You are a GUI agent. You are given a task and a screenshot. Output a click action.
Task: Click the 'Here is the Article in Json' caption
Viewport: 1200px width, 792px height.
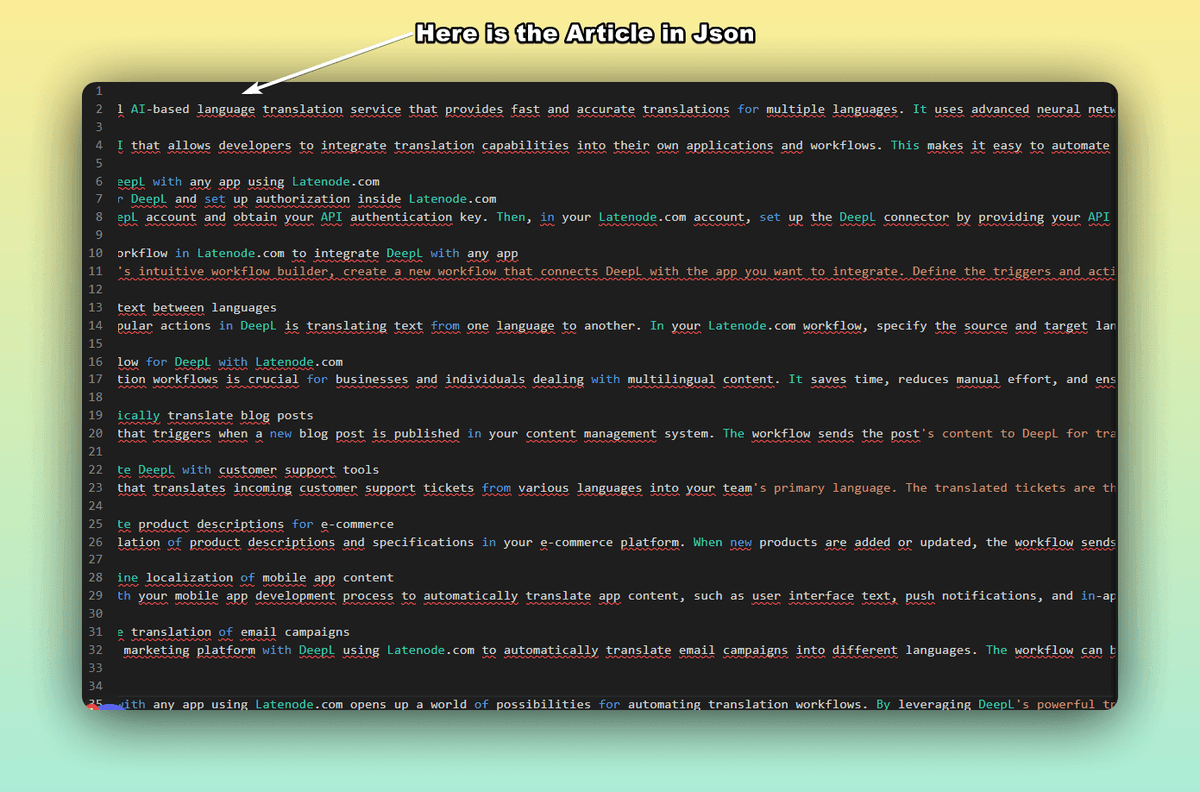(x=585, y=33)
